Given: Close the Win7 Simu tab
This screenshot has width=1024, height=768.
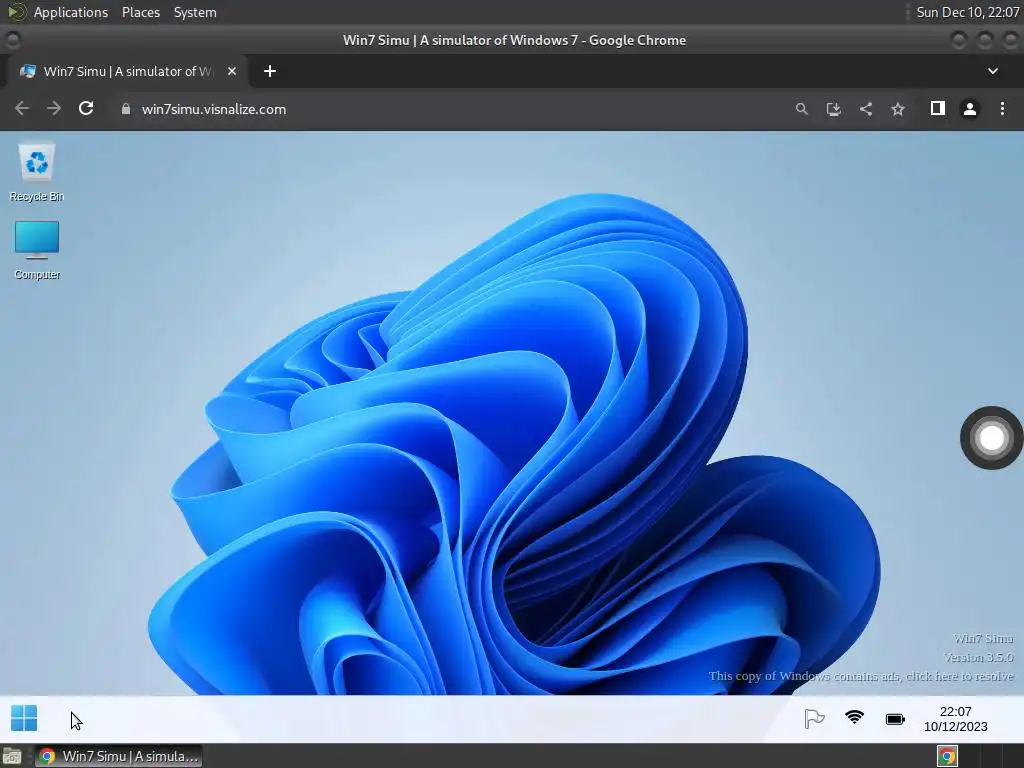Looking at the screenshot, I should coord(232,71).
